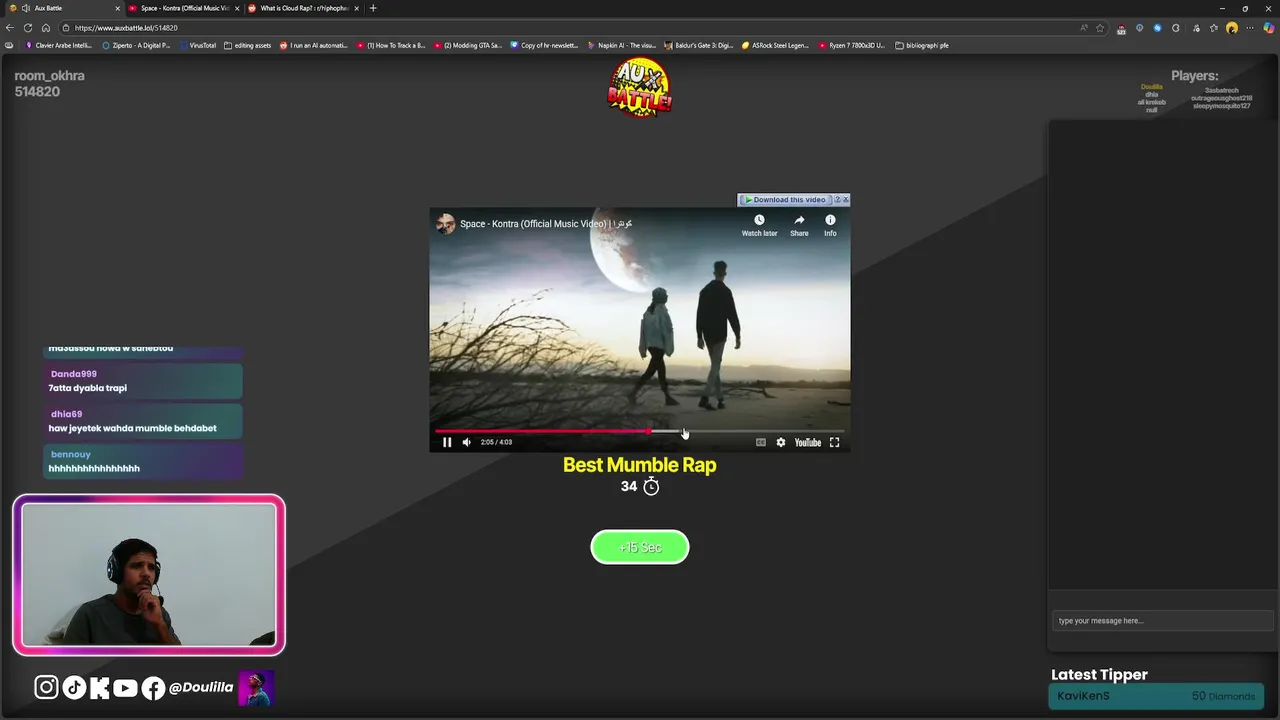Click the channel avatar in video header

tap(446, 224)
